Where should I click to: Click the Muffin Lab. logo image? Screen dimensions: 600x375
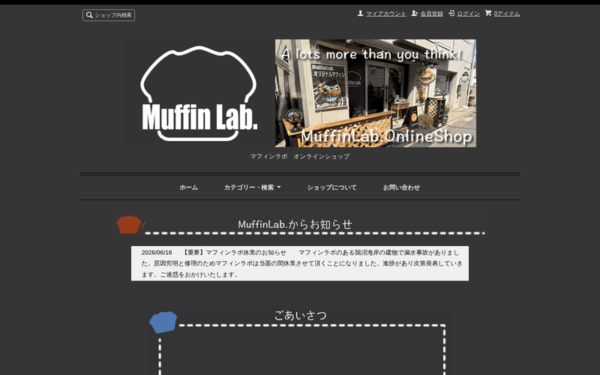pos(199,93)
